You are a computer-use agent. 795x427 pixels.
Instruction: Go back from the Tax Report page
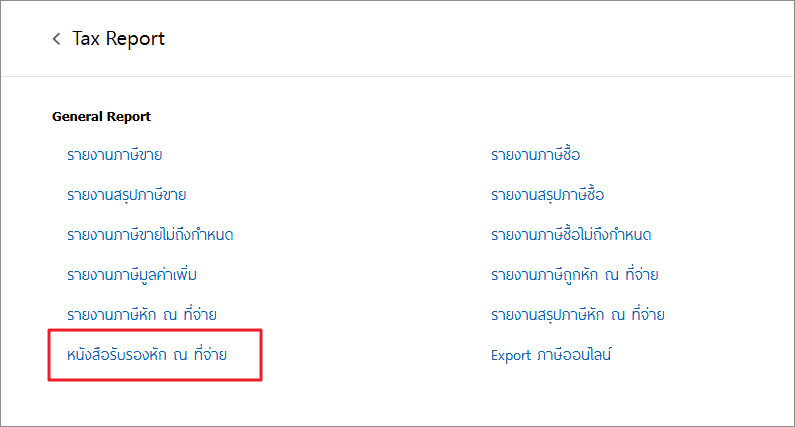click(56, 39)
